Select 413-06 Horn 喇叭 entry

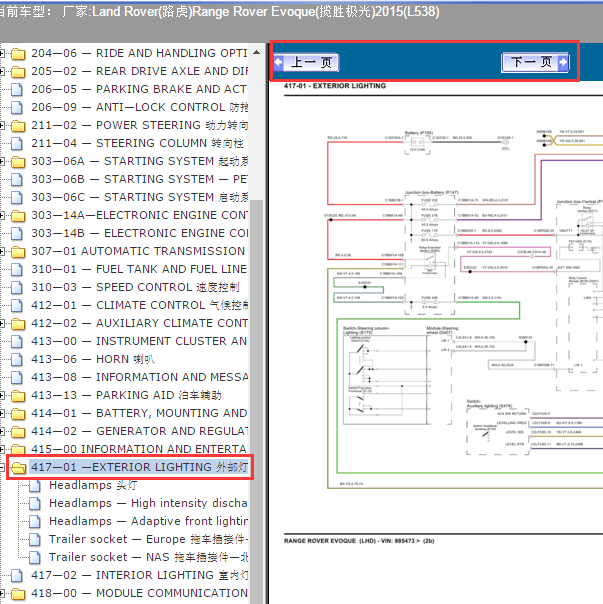tap(93, 359)
